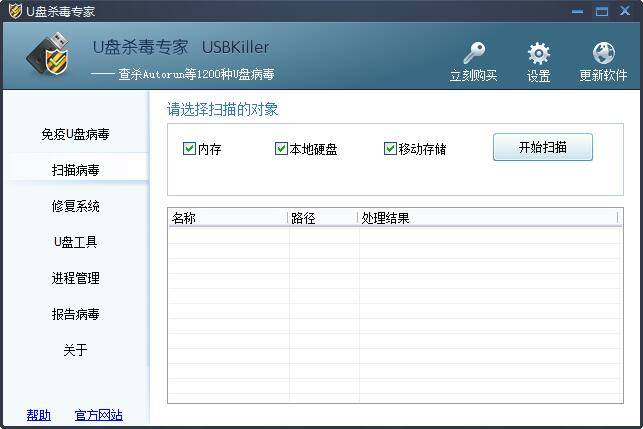Show the 关于 page
This screenshot has width=643, height=429.
pos(75,350)
